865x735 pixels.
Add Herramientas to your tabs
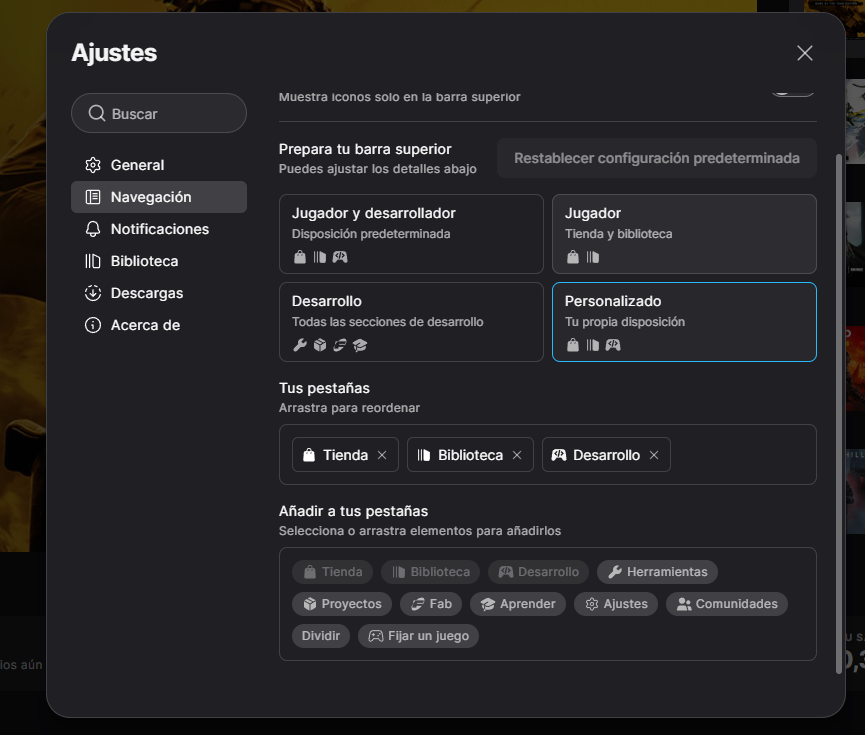(x=657, y=572)
